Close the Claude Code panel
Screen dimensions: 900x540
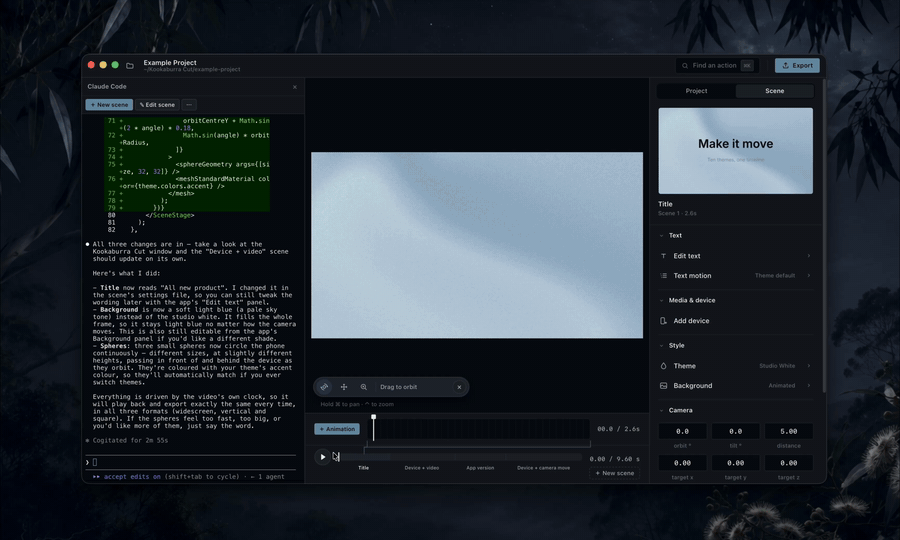294,87
